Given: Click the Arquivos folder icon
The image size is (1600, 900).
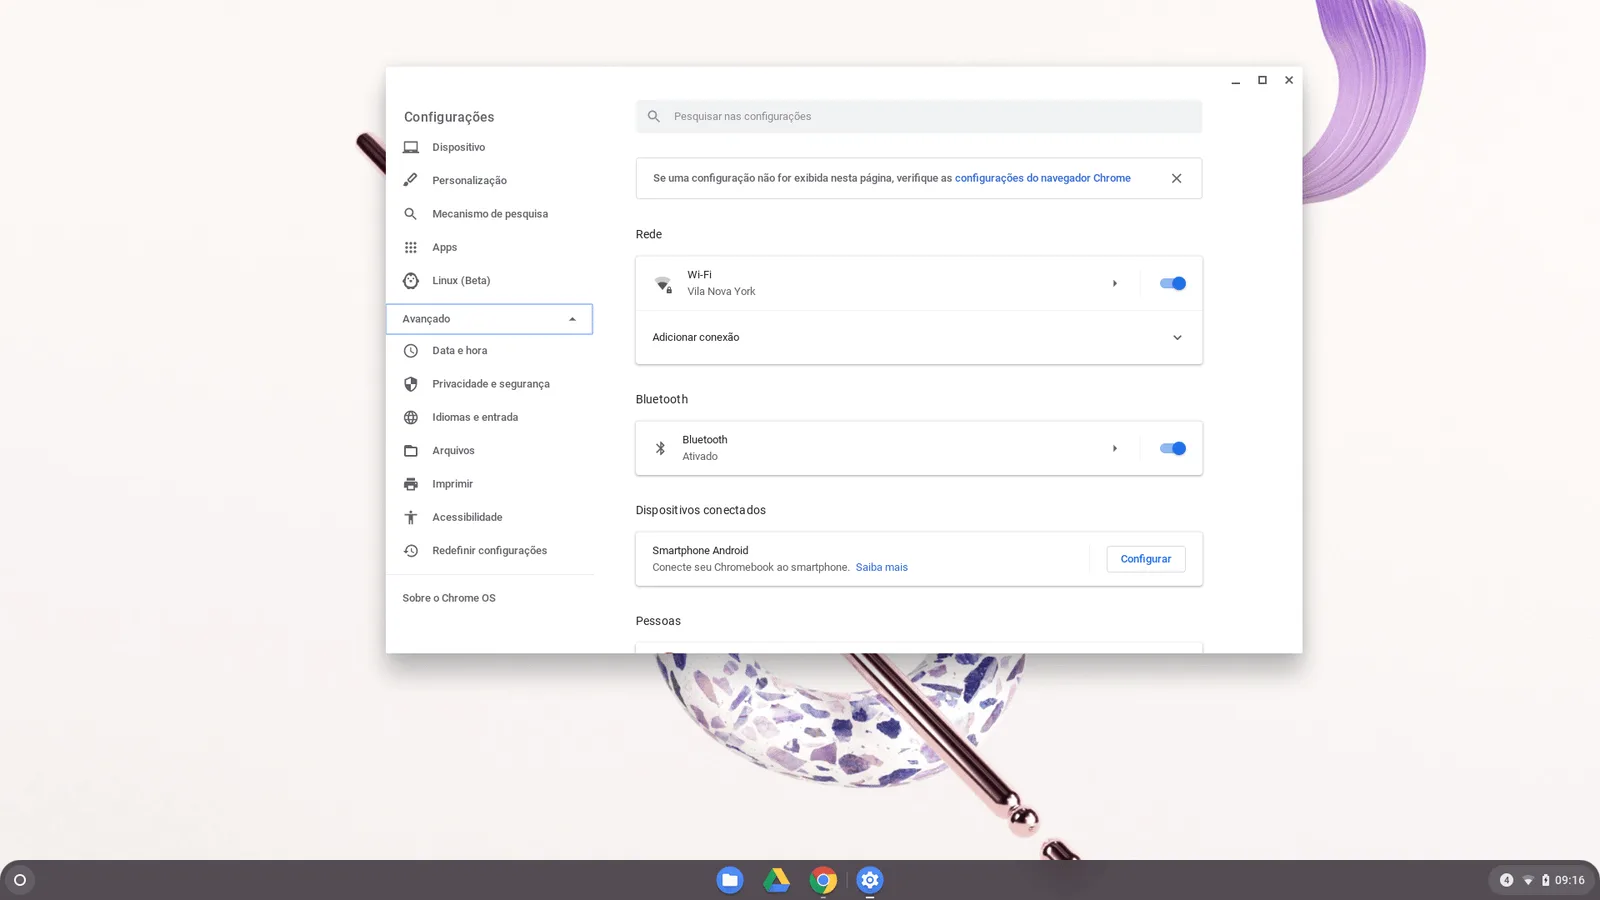Looking at the screenshot, I should [410, 451].
